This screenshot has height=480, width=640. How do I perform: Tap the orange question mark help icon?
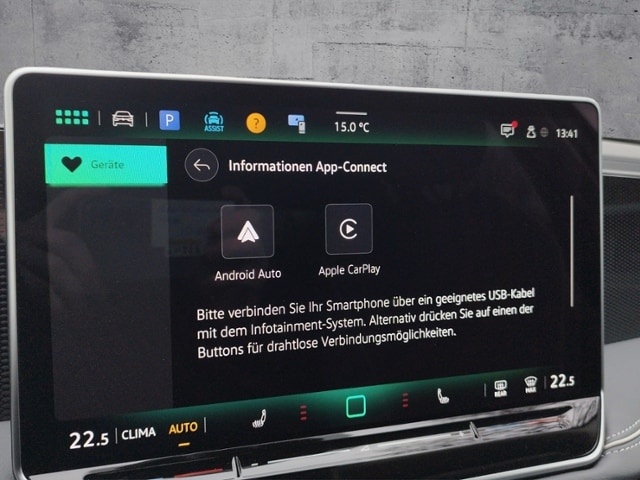(x=256, y=123)
